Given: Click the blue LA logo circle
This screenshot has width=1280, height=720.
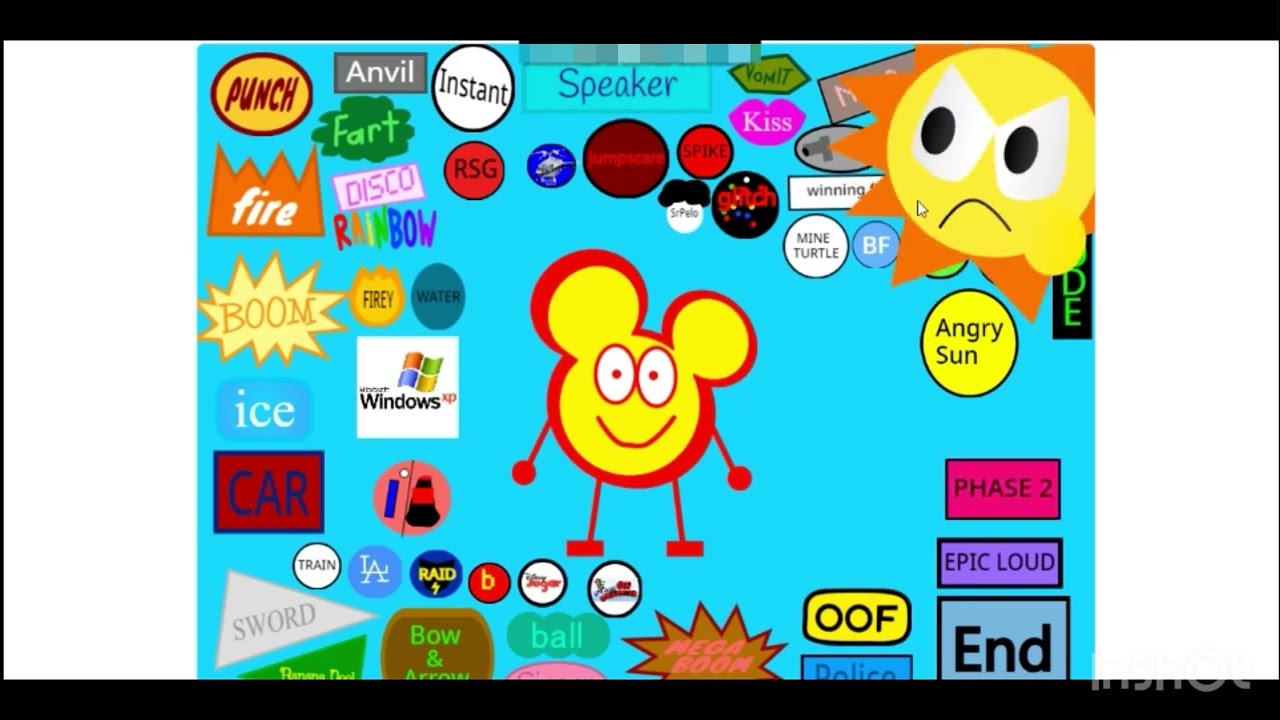Looking at the screenshot, I should click(374, 571).
